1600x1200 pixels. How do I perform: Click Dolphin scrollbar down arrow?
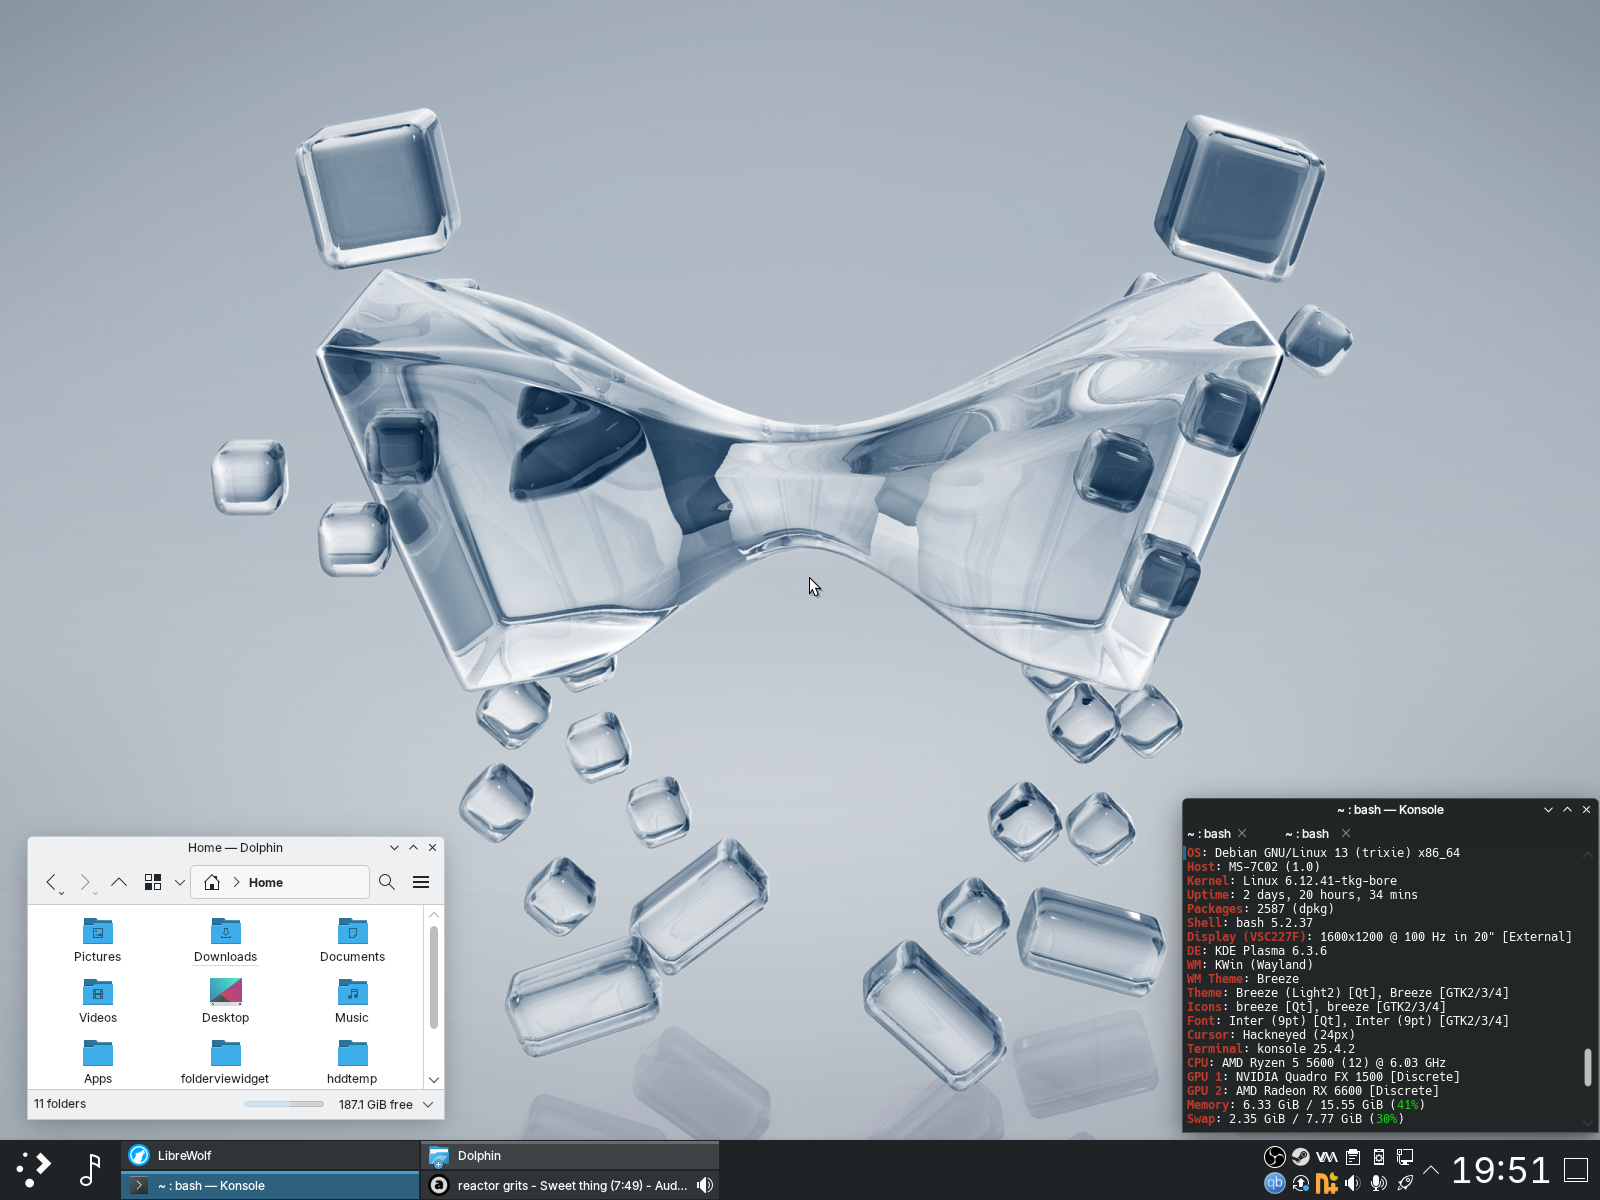pos(434,1080)
